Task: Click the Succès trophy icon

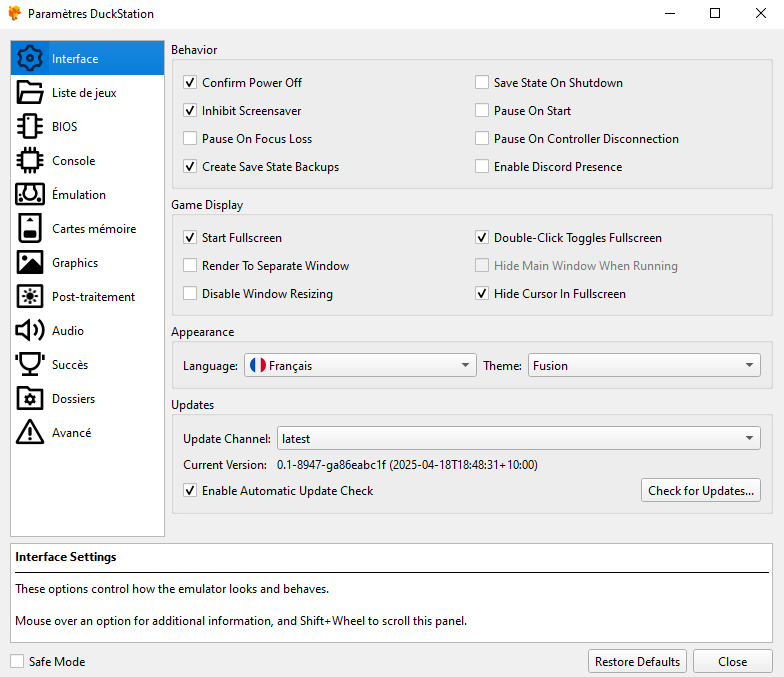Action: [x=30, y=364]
